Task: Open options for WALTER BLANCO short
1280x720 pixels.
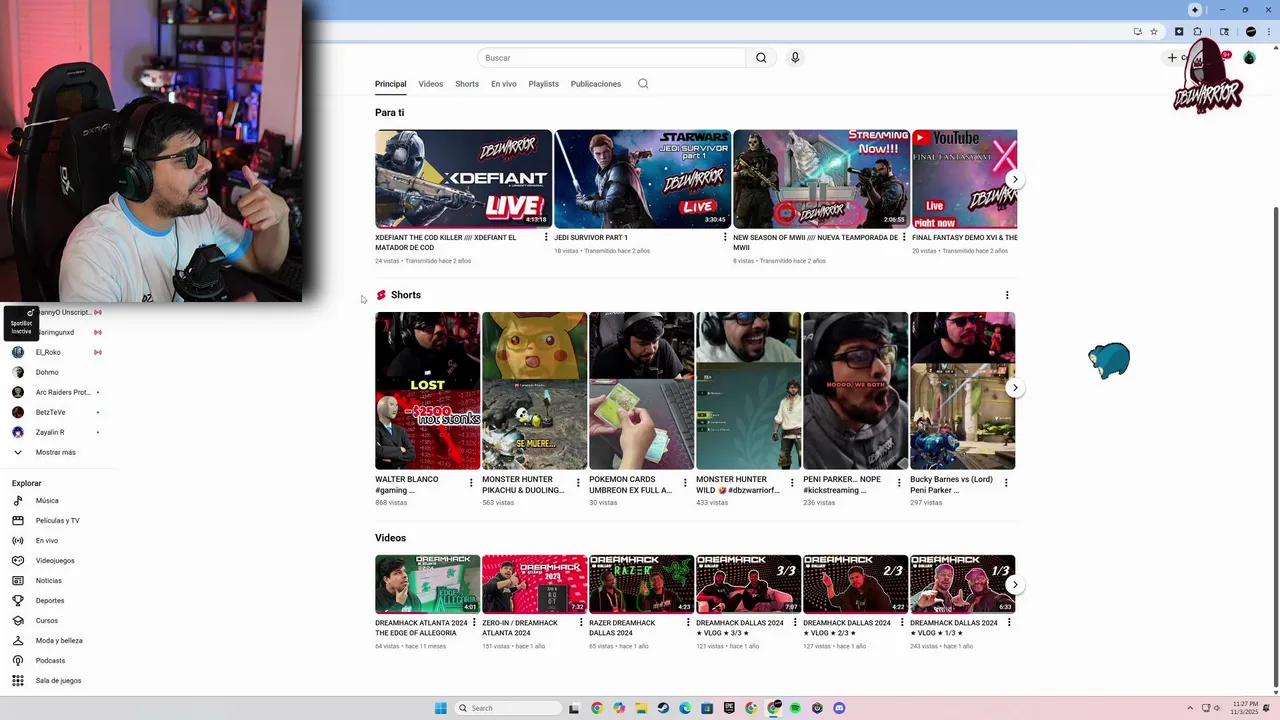Action: pos(471,483)
